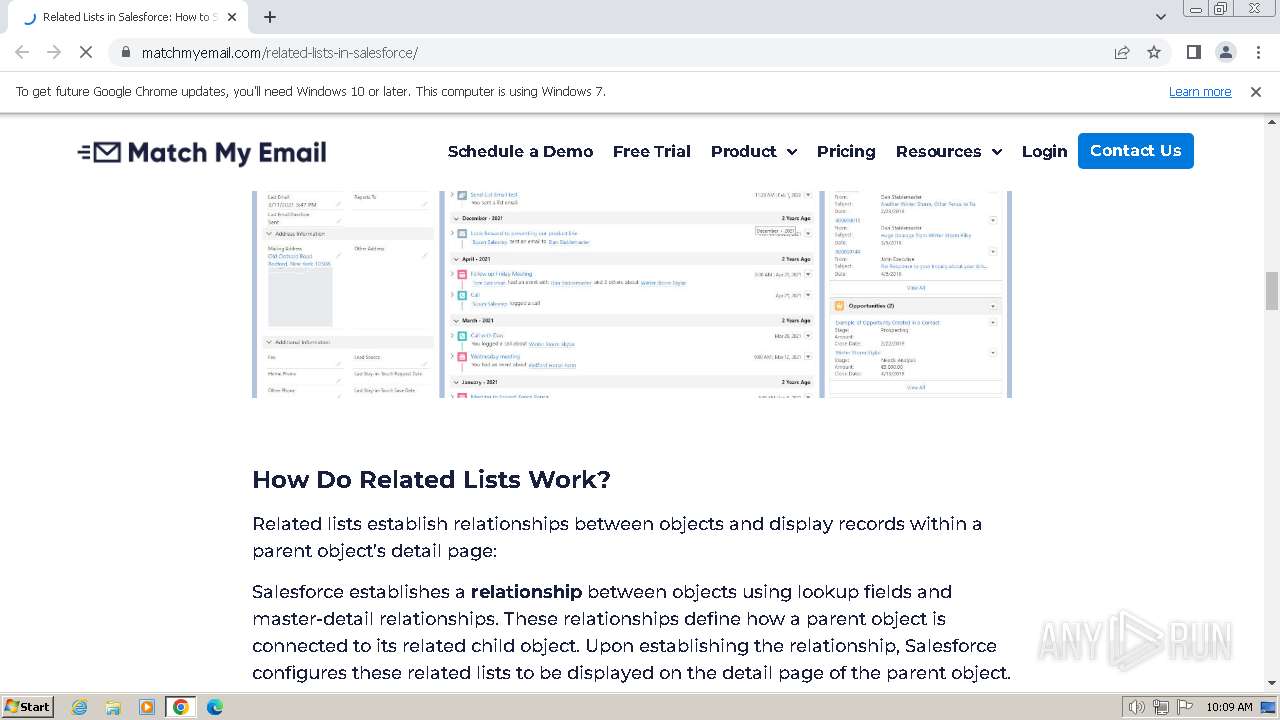This screenshot has height=720, width=1280.
Task: Click the Contact Us button
Action: click(1136, 151)
